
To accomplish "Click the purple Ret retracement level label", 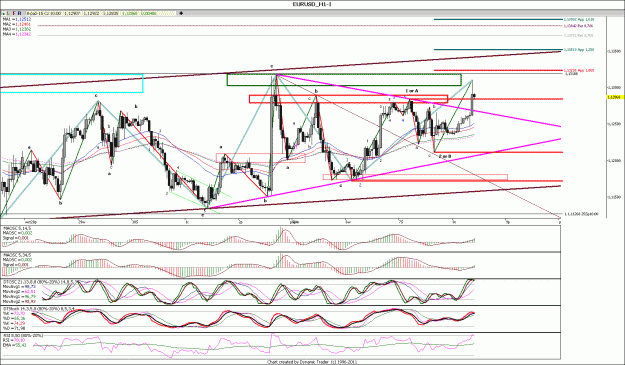I will [578, 26].
